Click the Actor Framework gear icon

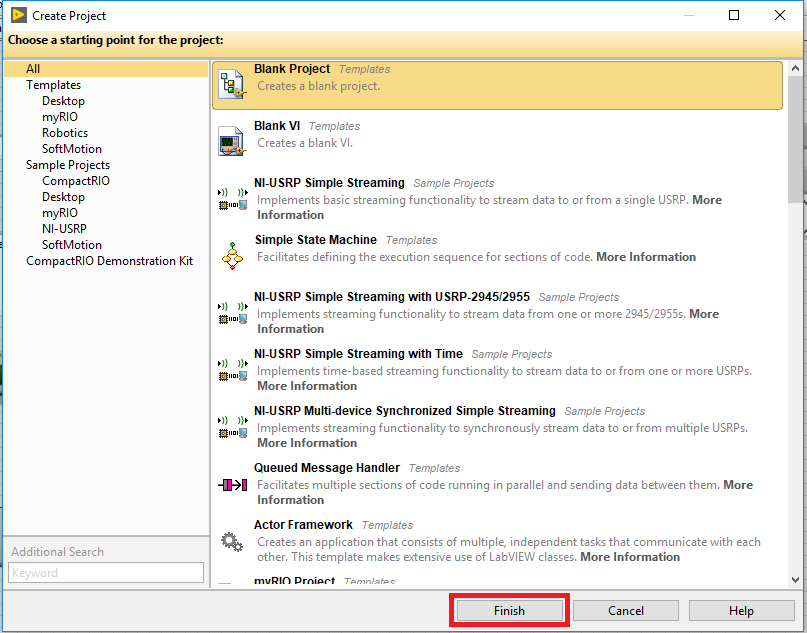[232, 541]
